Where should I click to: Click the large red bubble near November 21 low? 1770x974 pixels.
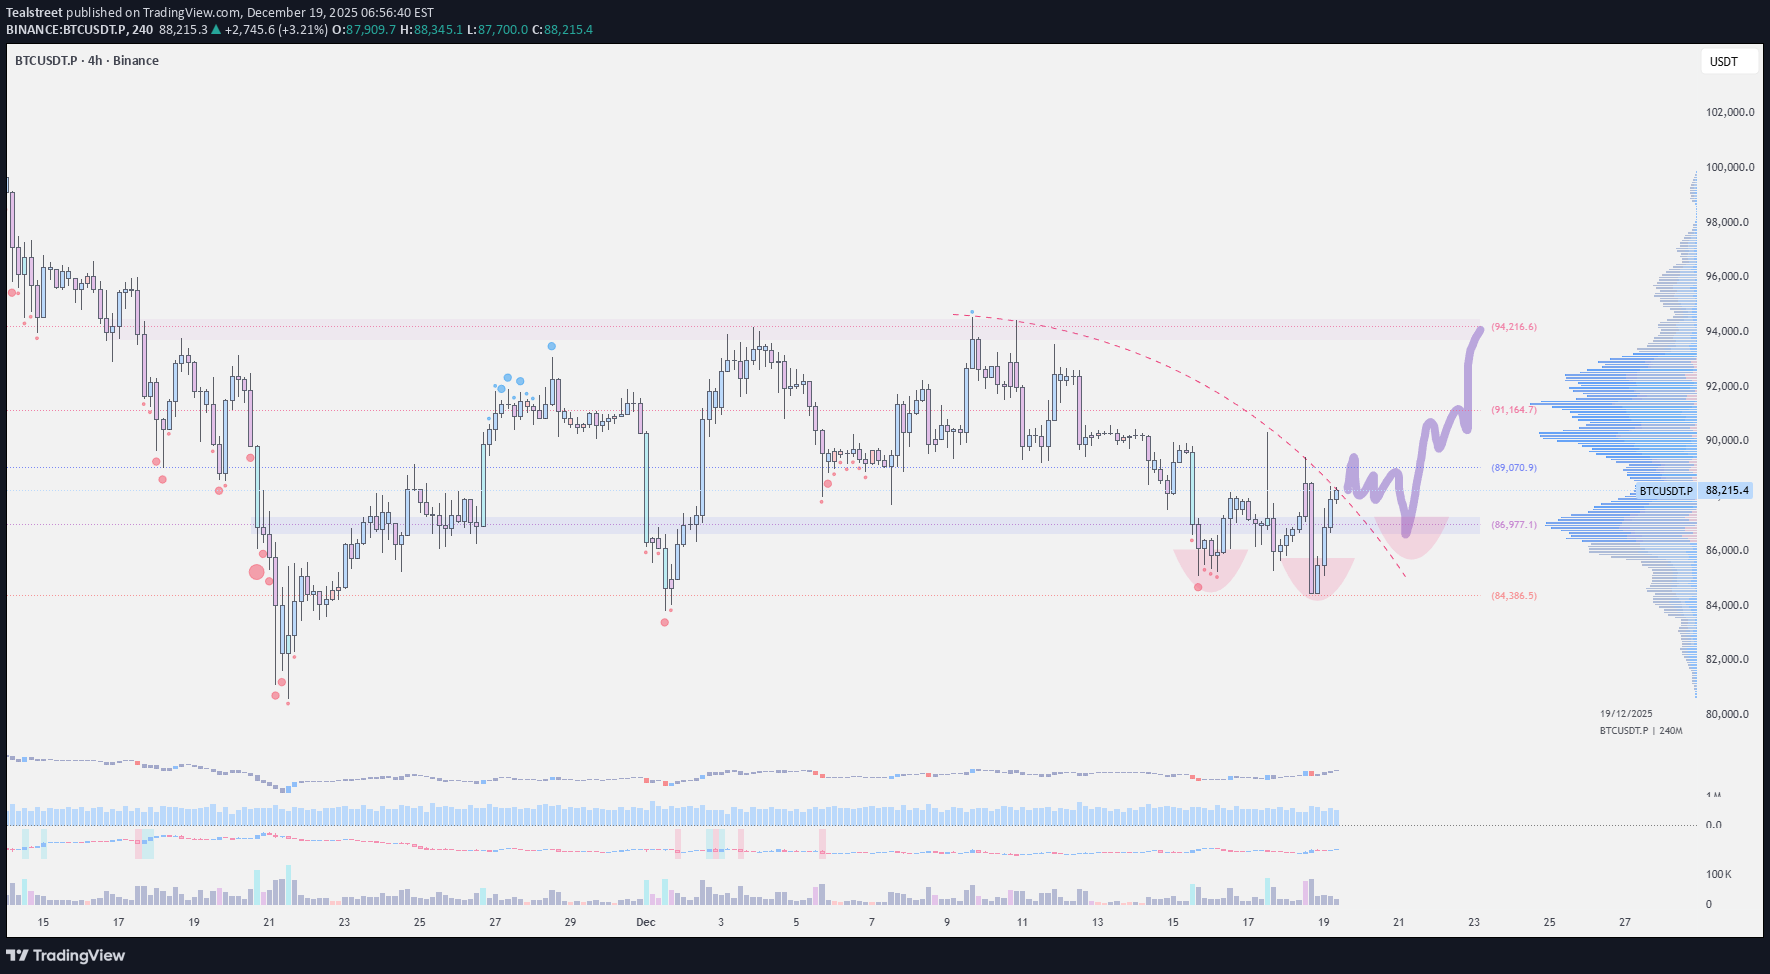pyautogui.click(x=257, y=571)
